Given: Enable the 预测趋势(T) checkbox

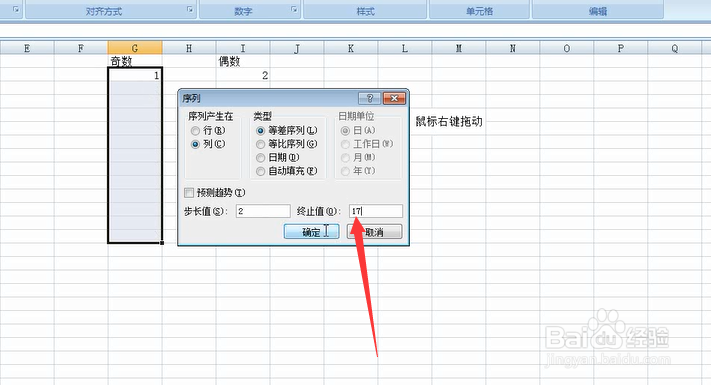Looking at the screenshot, I should 189,193.
